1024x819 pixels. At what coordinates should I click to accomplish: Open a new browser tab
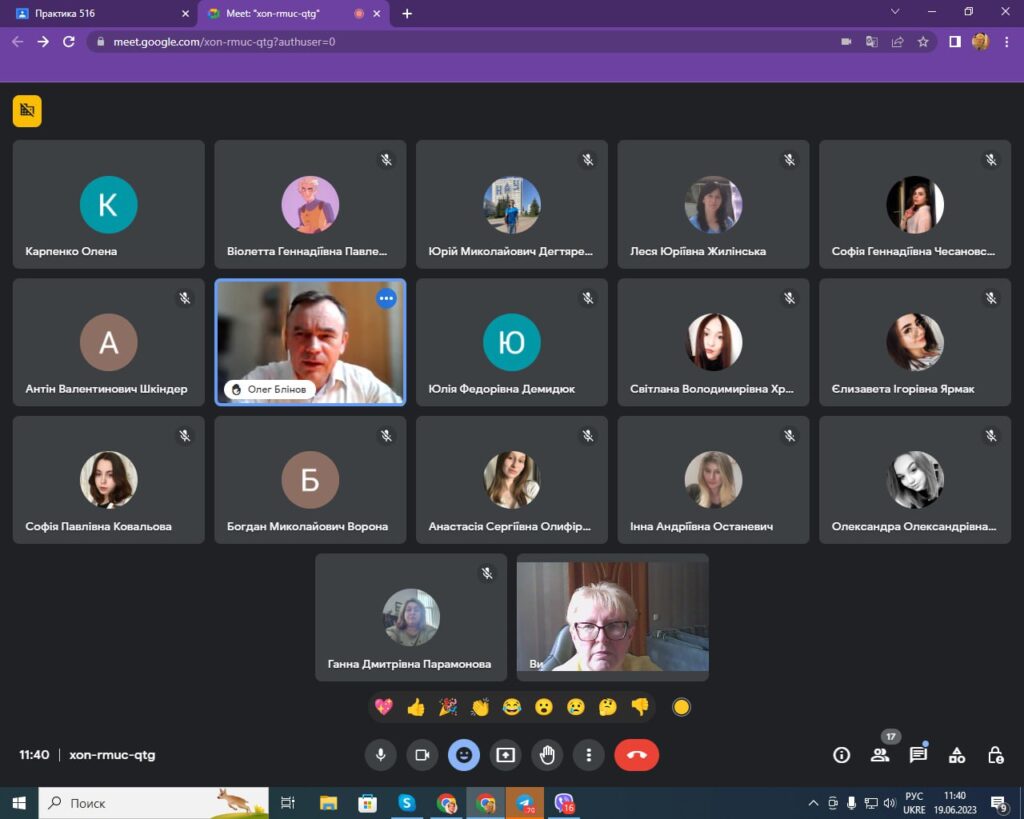click(407, 14)
